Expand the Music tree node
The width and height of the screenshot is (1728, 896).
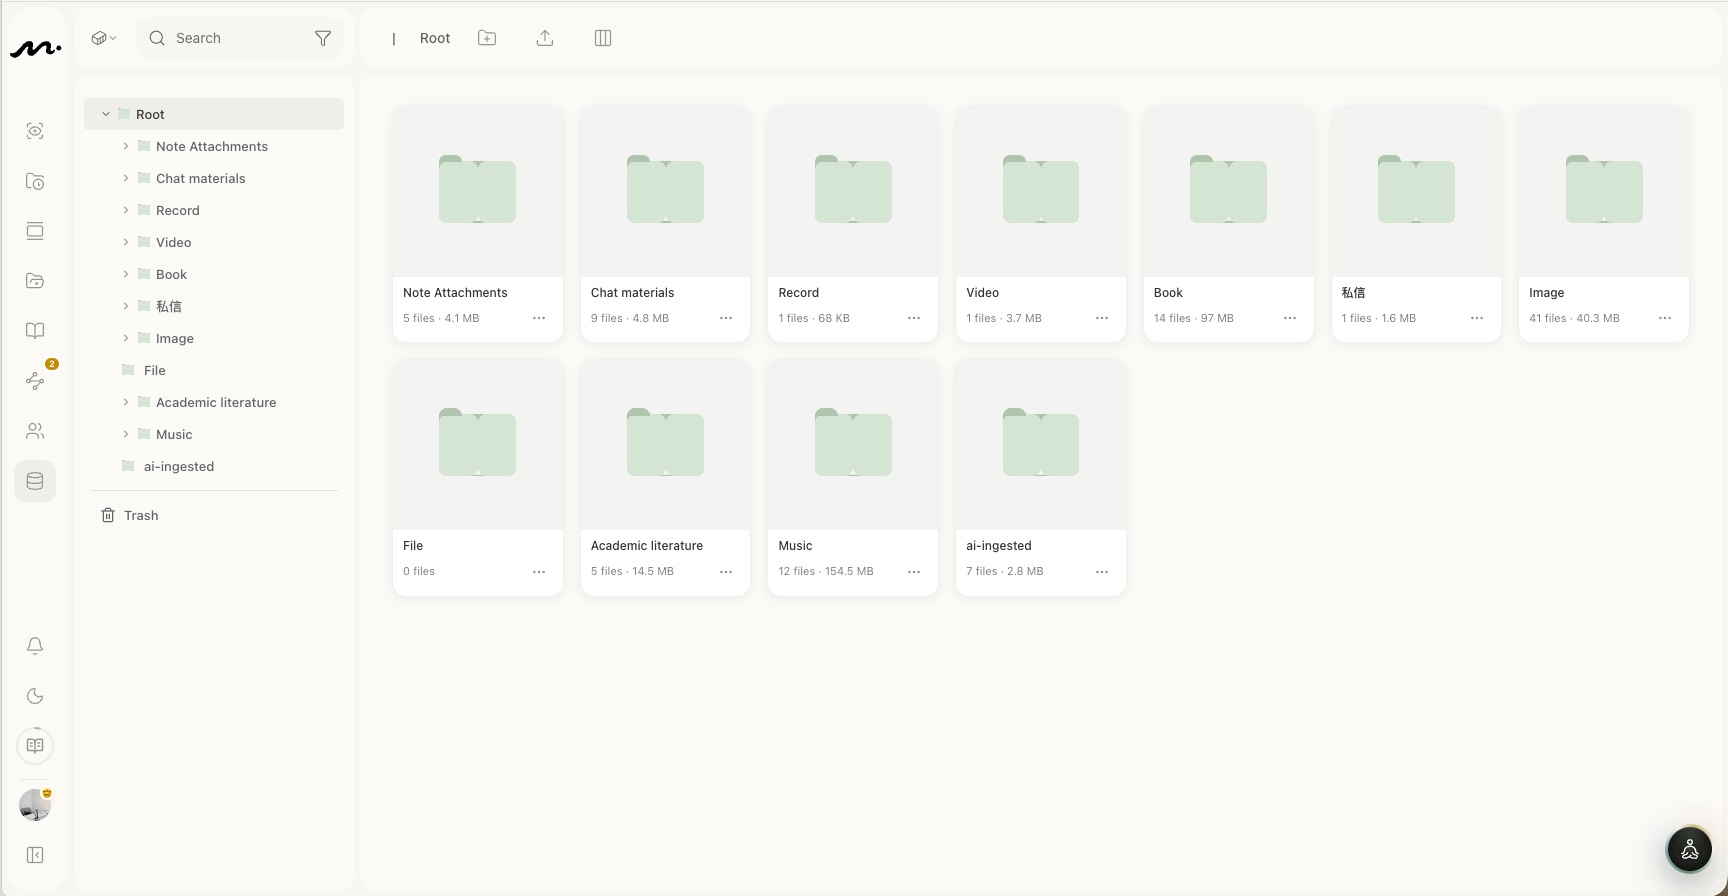click(x=126, y=434)
